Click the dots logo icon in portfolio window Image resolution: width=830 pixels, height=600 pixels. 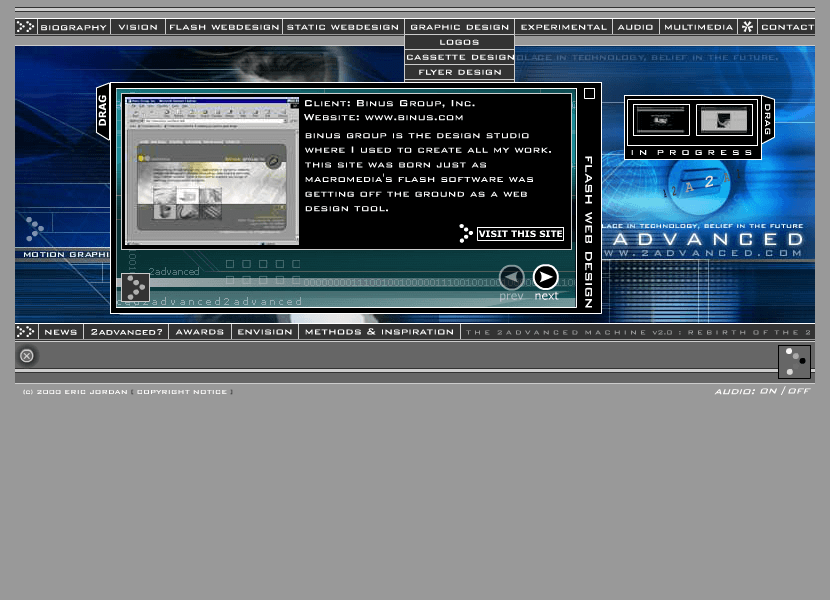[136, 287]
